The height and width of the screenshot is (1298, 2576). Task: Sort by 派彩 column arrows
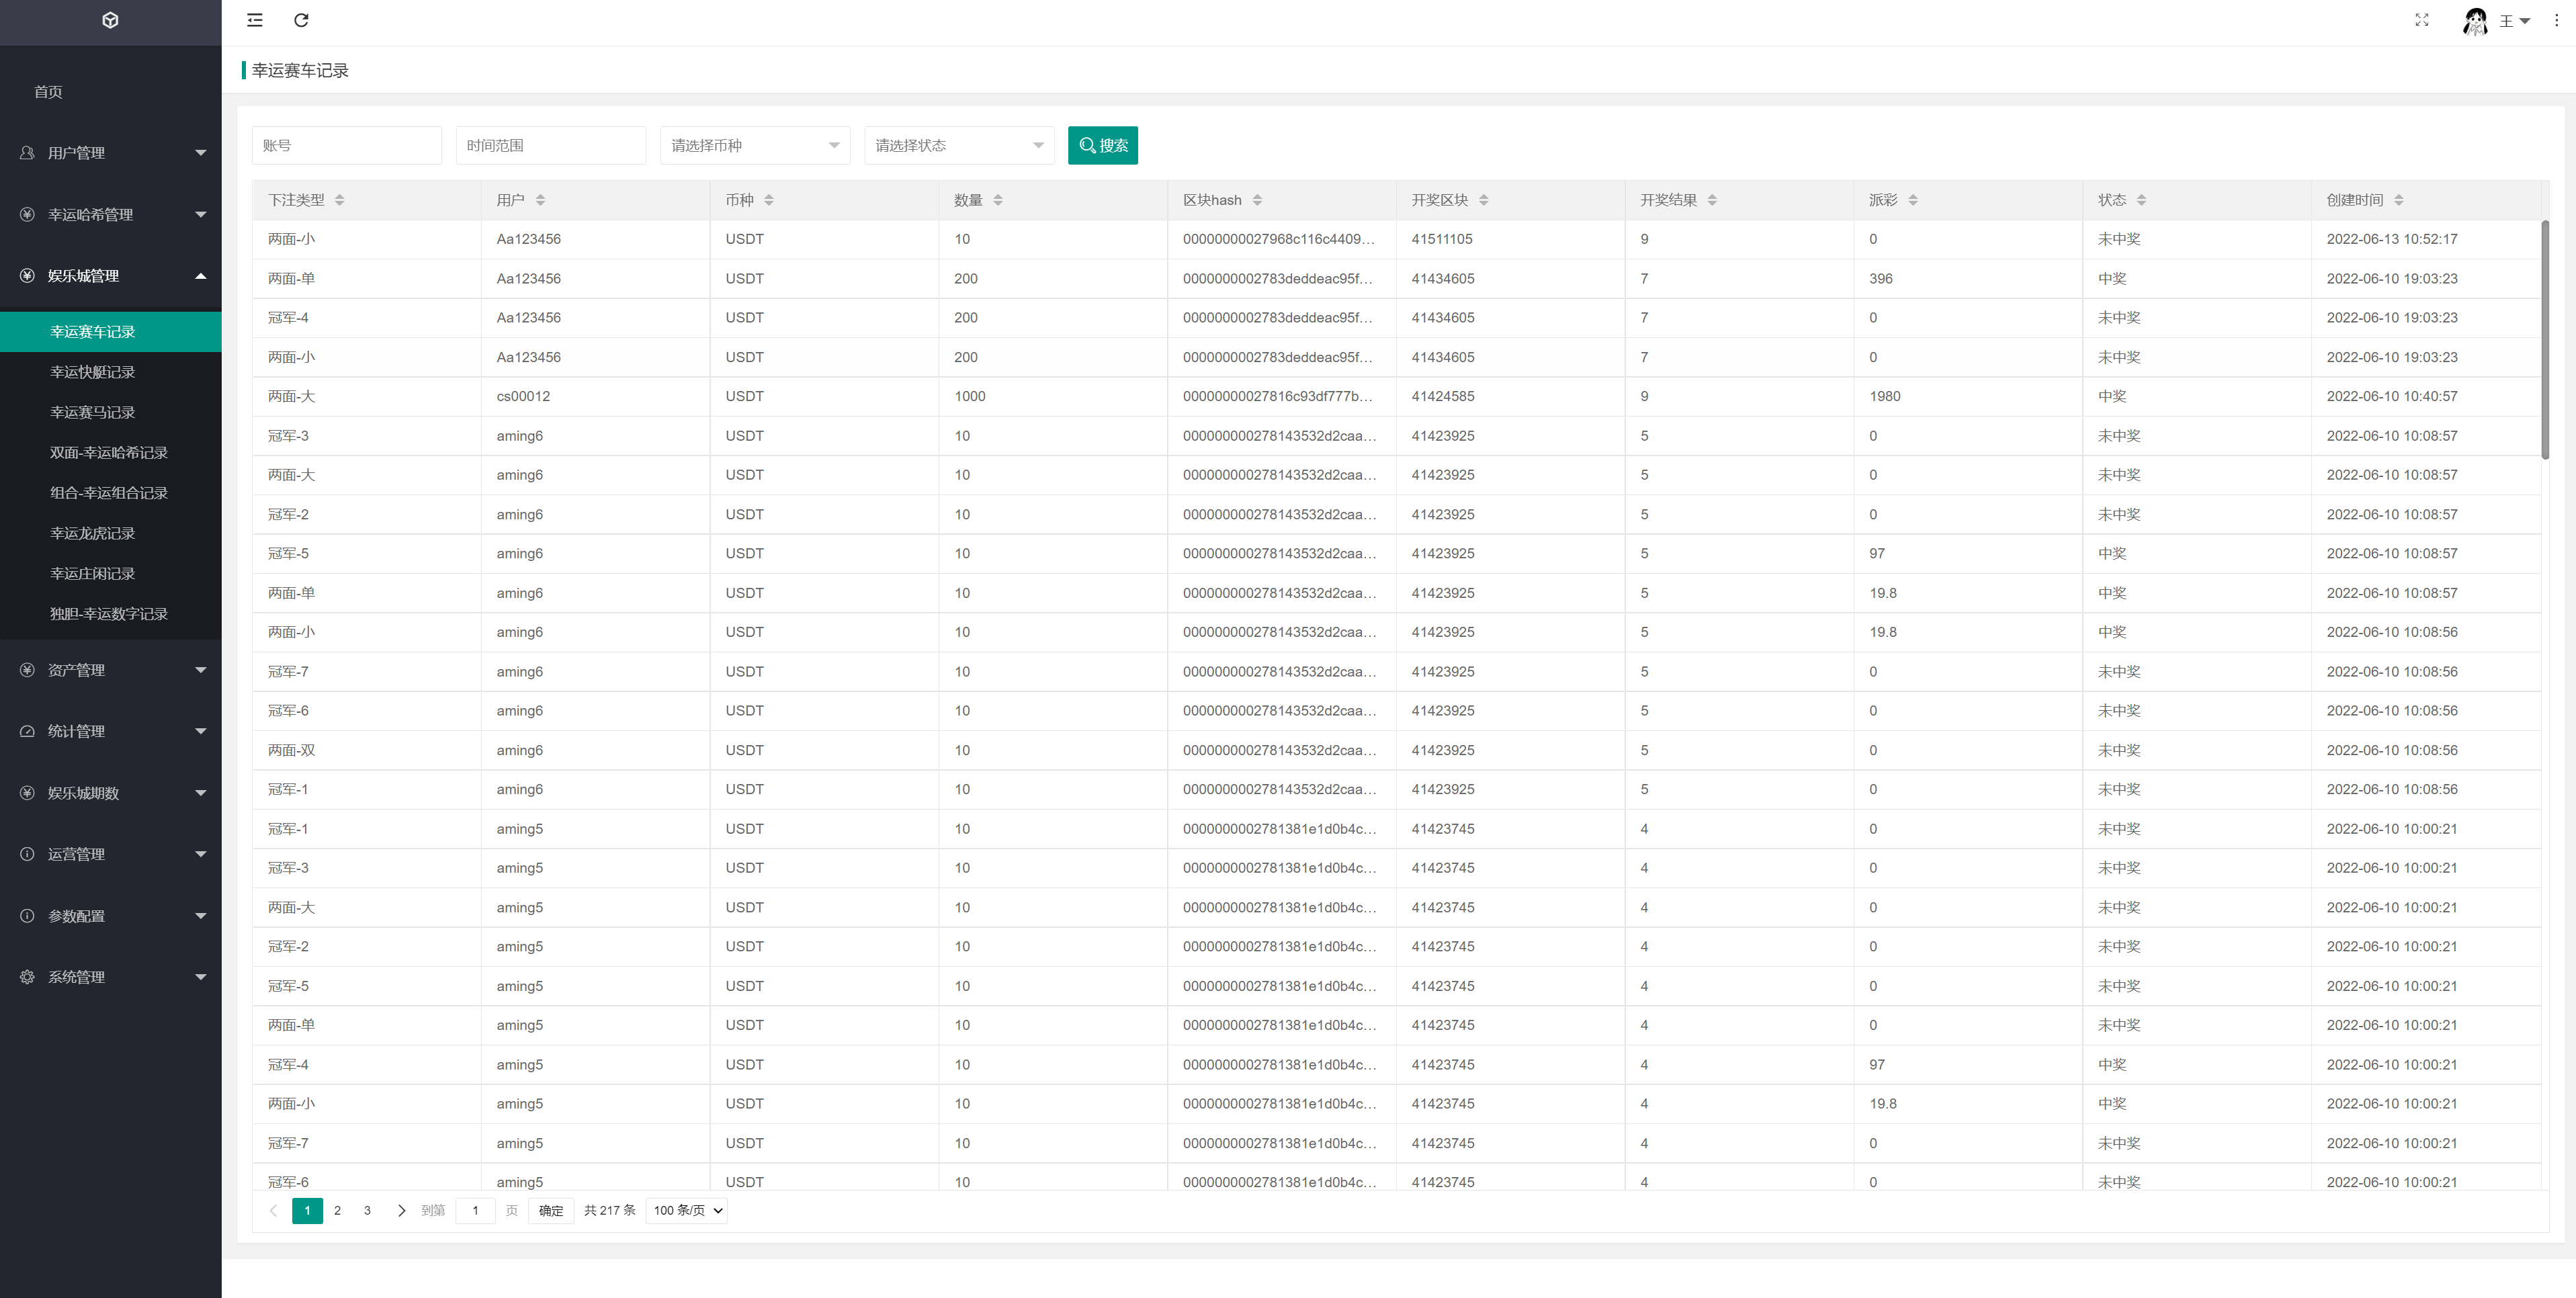[x=1912, y=200]
